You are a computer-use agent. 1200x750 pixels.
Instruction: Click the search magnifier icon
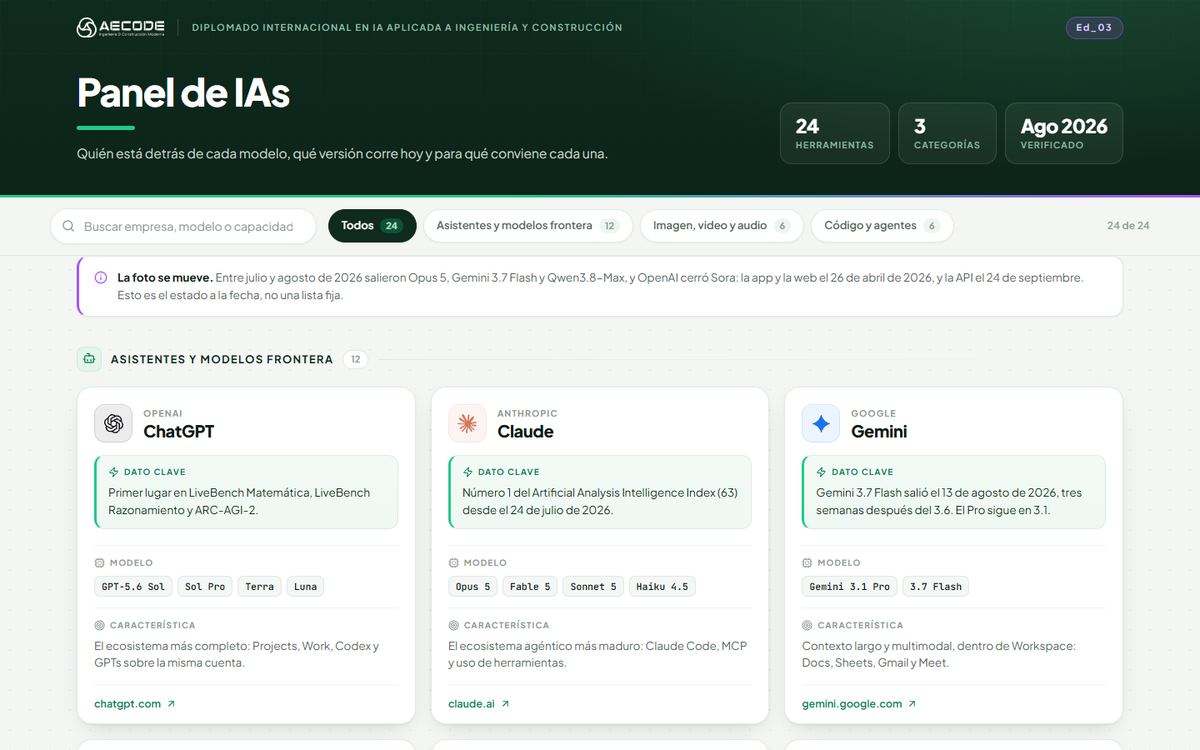pos(68,226)
